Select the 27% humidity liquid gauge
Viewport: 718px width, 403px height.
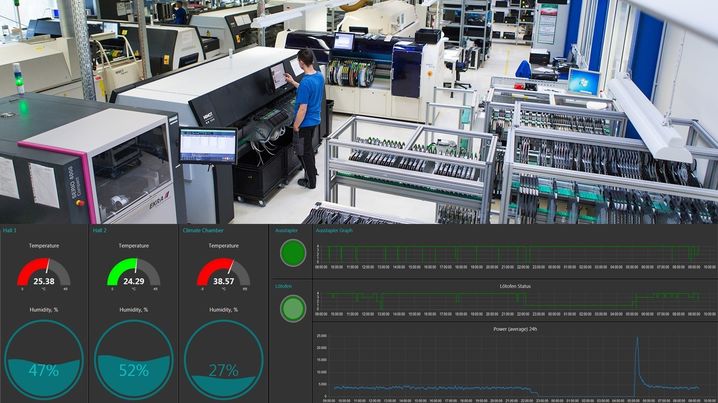click(x=223, y=359)
